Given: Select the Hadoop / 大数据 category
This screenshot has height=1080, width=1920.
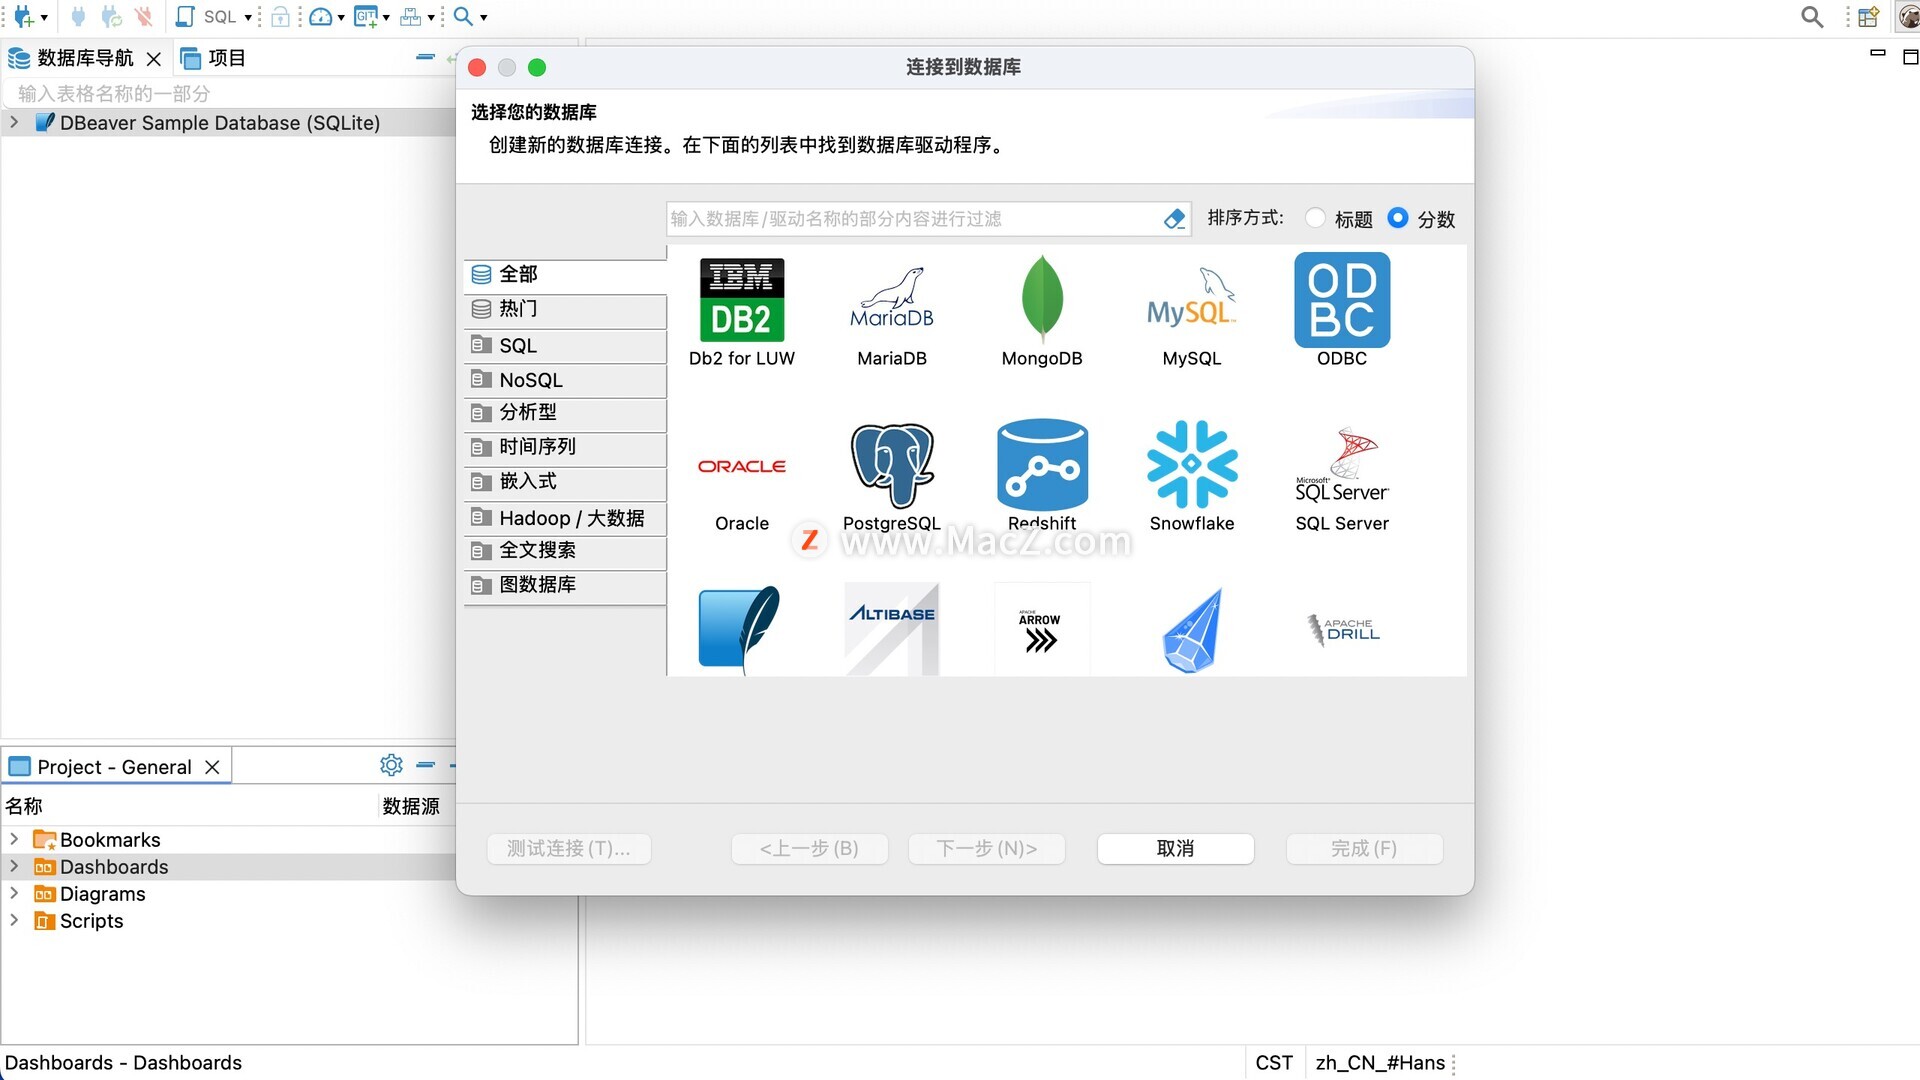Looking at the screenshot, I should [x=565, y=517].
